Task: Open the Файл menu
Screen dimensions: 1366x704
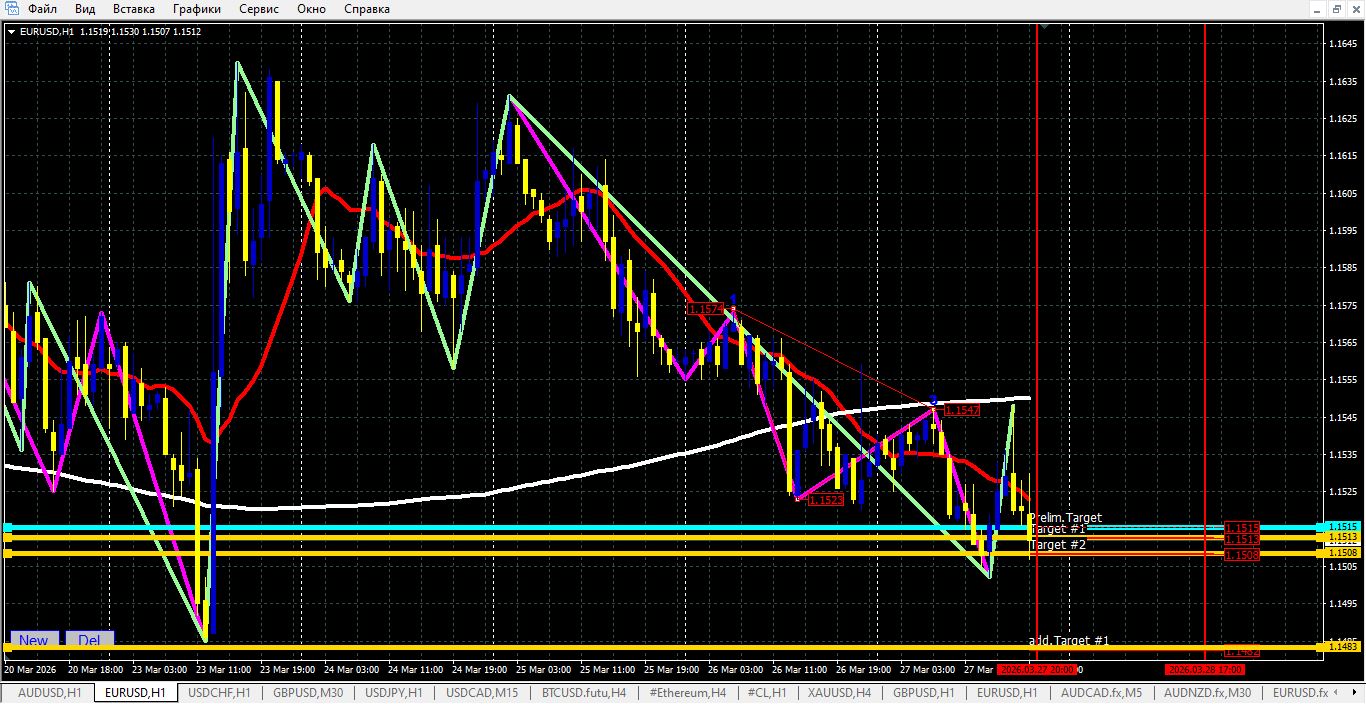Action: coord(42,9)
